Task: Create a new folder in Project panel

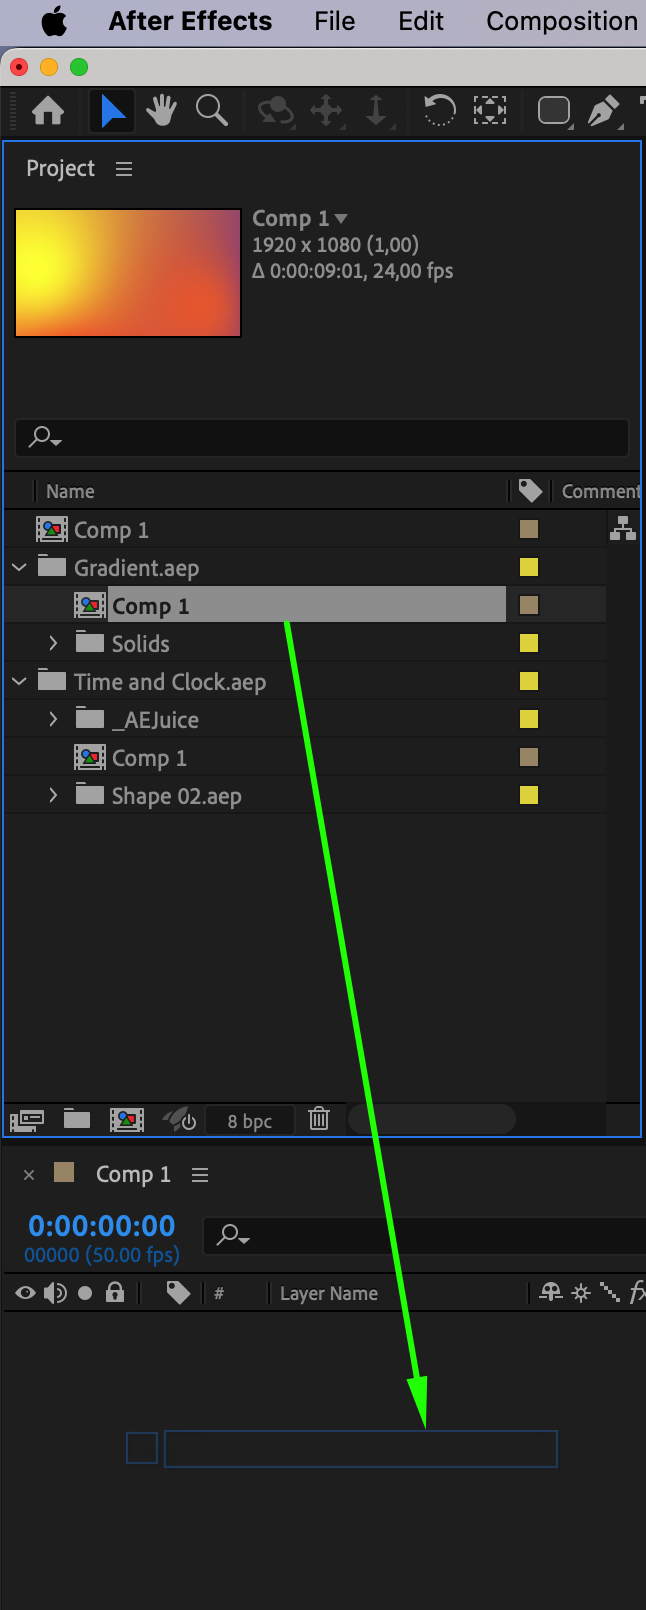Action: [x=77, y=1119]
